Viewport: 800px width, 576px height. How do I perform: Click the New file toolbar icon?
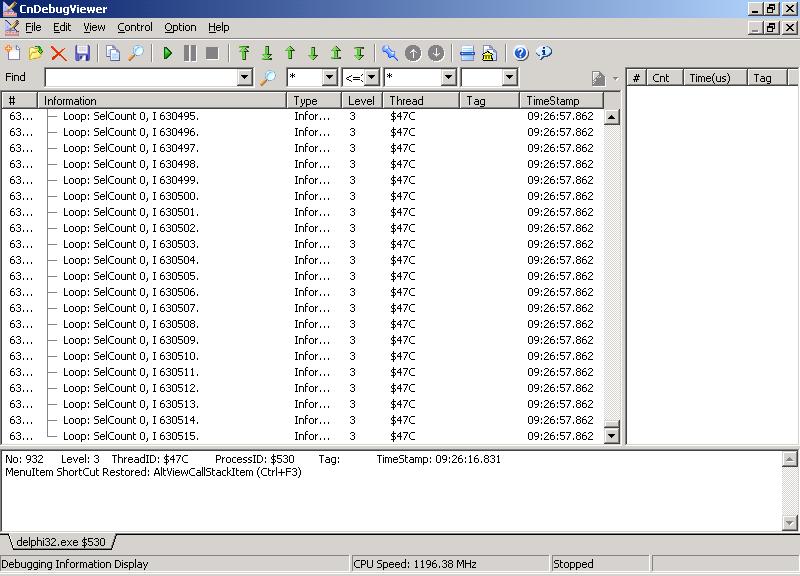tap(13, 53)
